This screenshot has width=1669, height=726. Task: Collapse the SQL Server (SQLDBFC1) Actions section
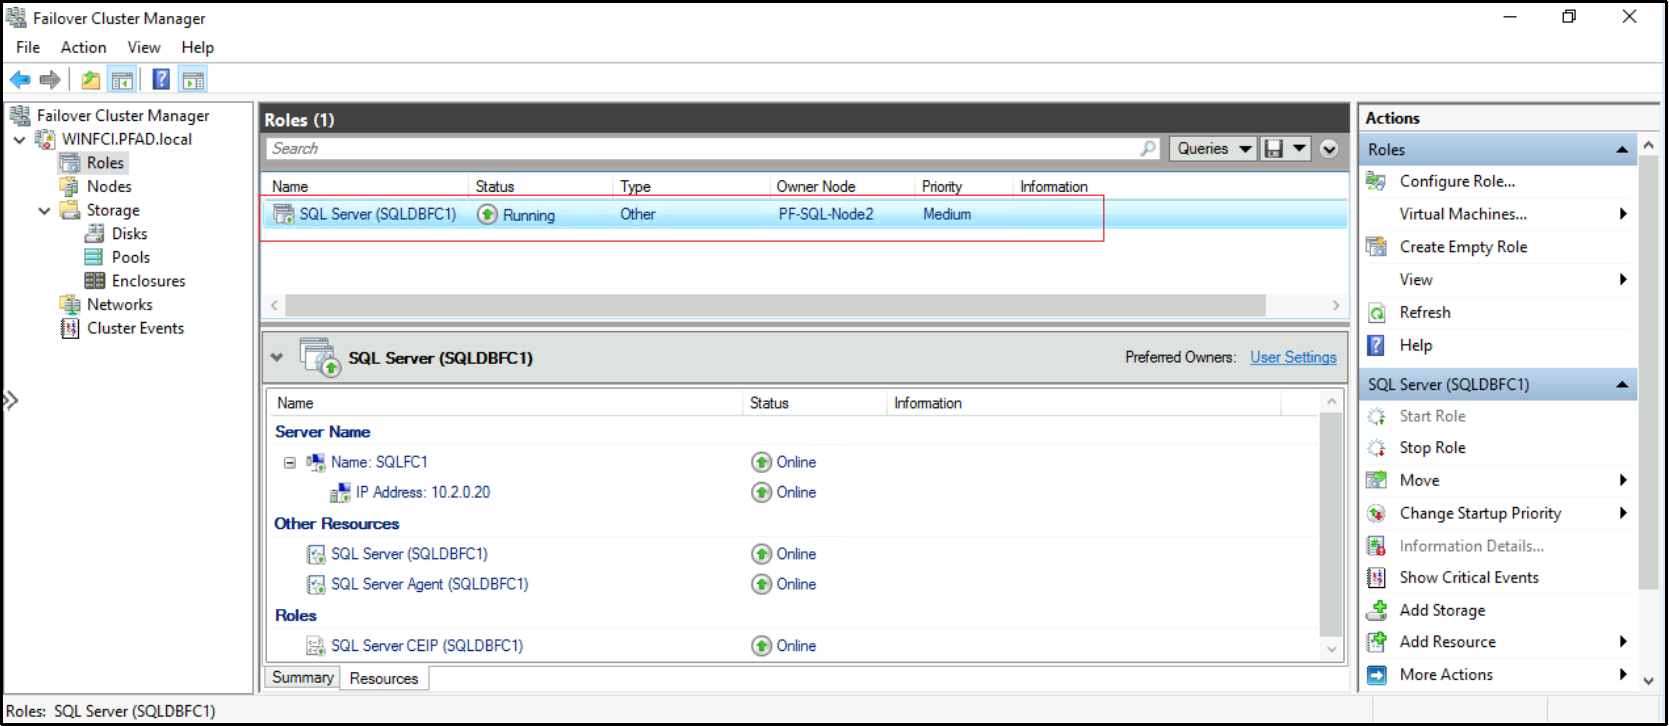point(1622,385)
